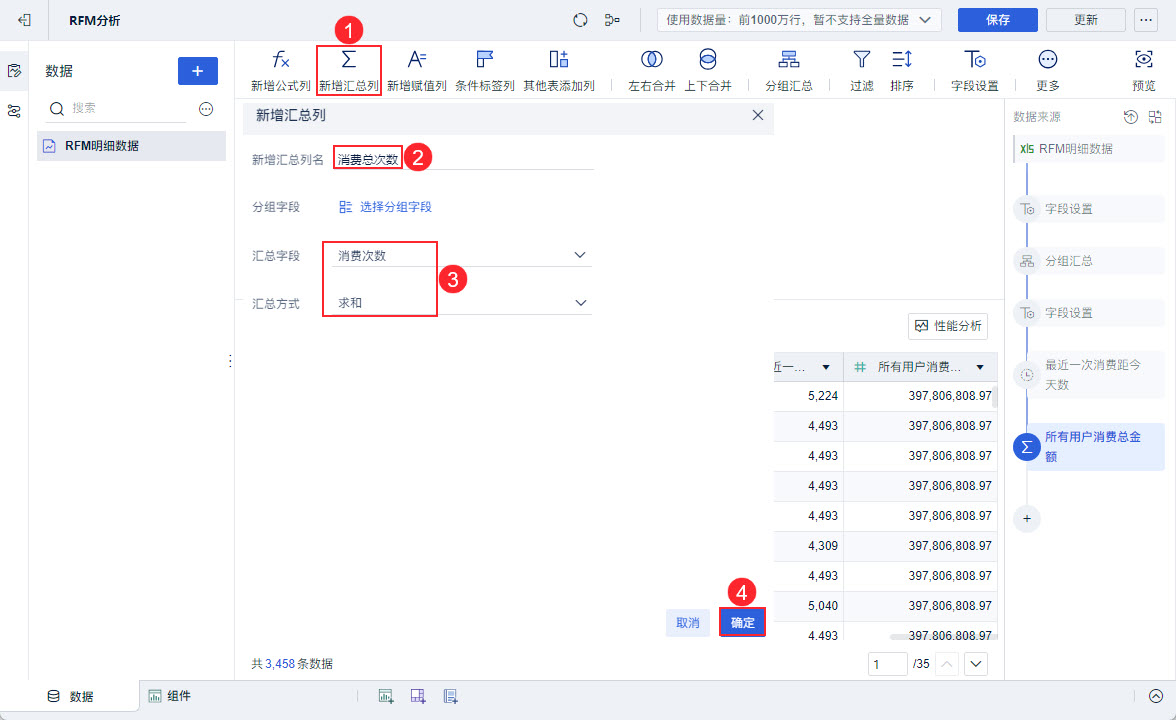Click the 排序 sort icon

pyautogui.click(x=902, y=60)
